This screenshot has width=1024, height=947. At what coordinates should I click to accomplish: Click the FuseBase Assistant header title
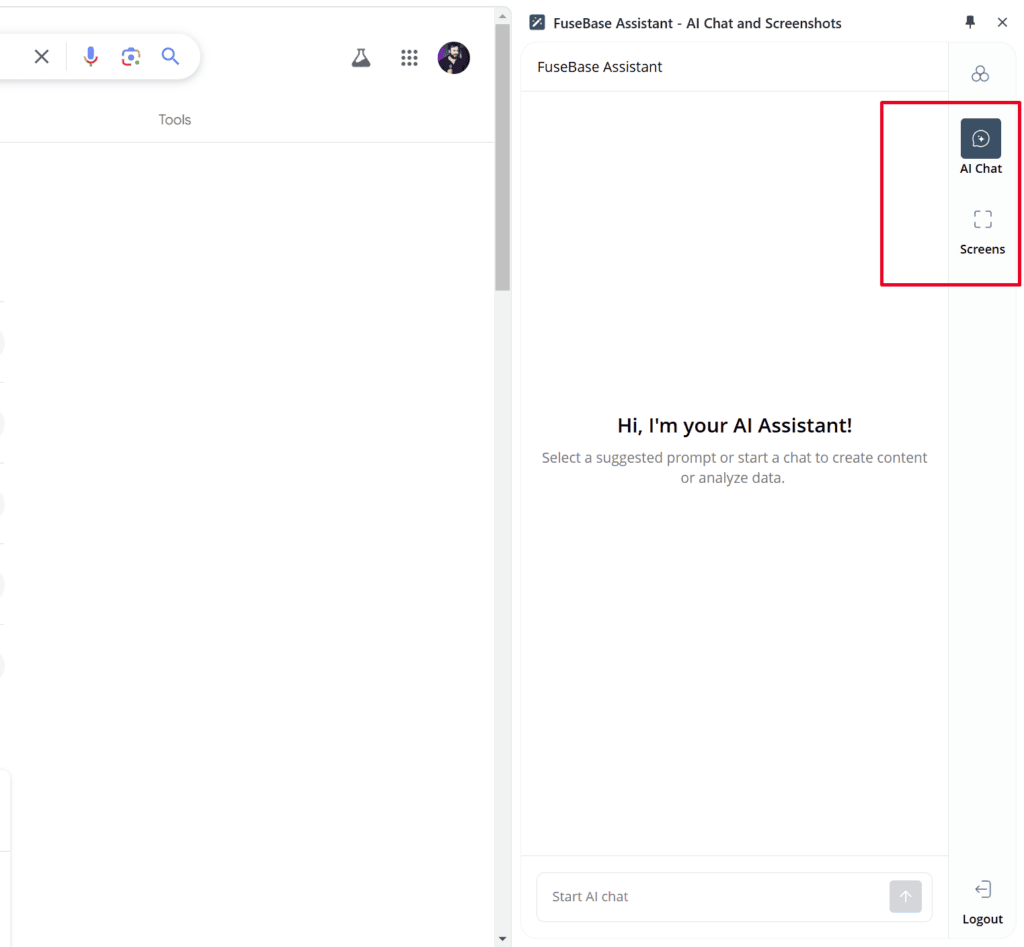(x=600, y=67)
